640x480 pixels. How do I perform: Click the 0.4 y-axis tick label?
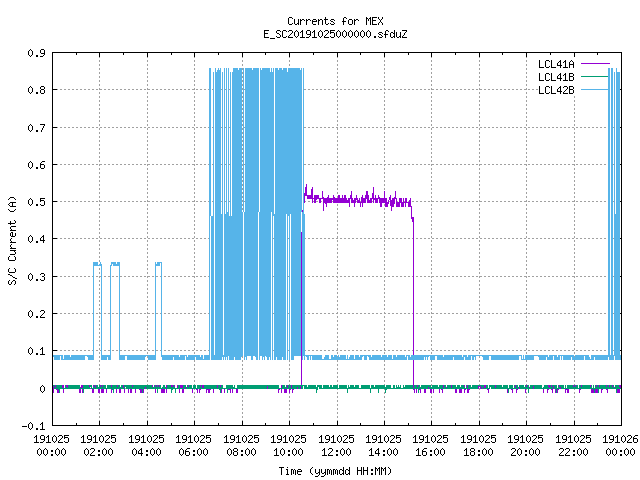[36, 239]
